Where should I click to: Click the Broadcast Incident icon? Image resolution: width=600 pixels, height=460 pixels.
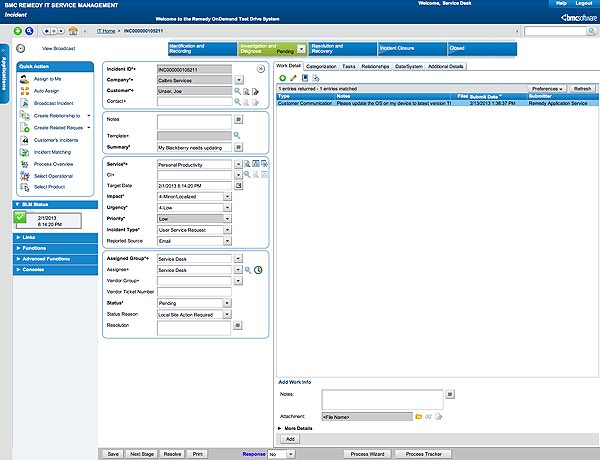(x=24, y=103)
